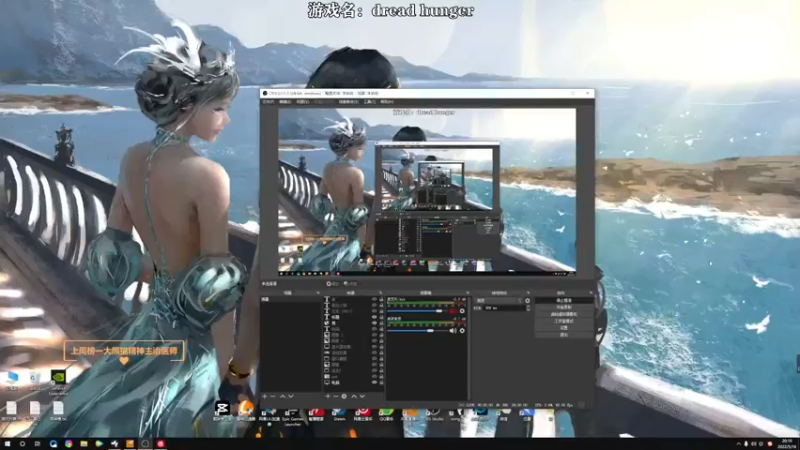Image resolution: width=800 pixels, height=450 pixels.
Task: Open the Edit menu in OBS
Action: coord(285,102)
